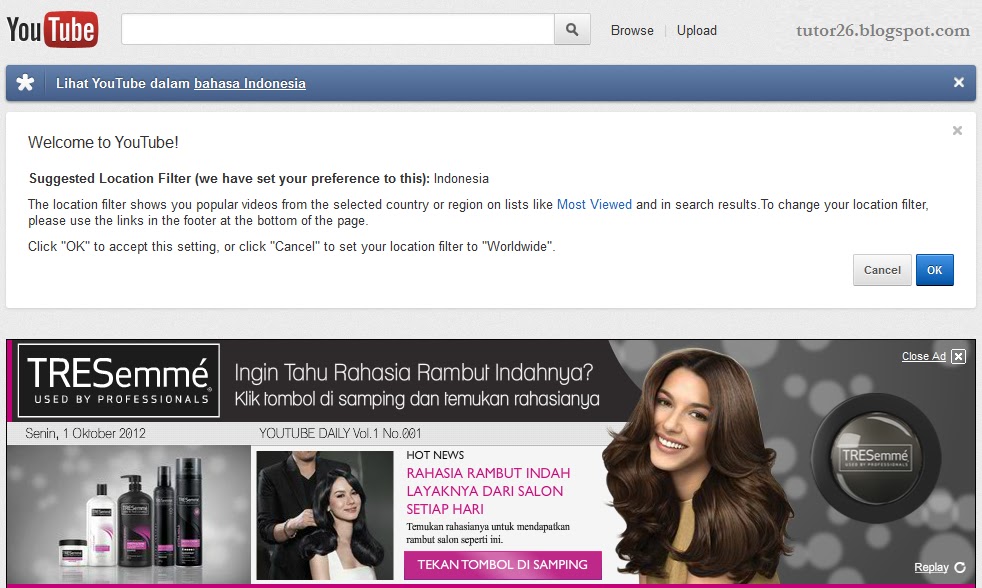Click the YouTube logo
This screenshot has width=982, height=588.
(x=52, y=29)
